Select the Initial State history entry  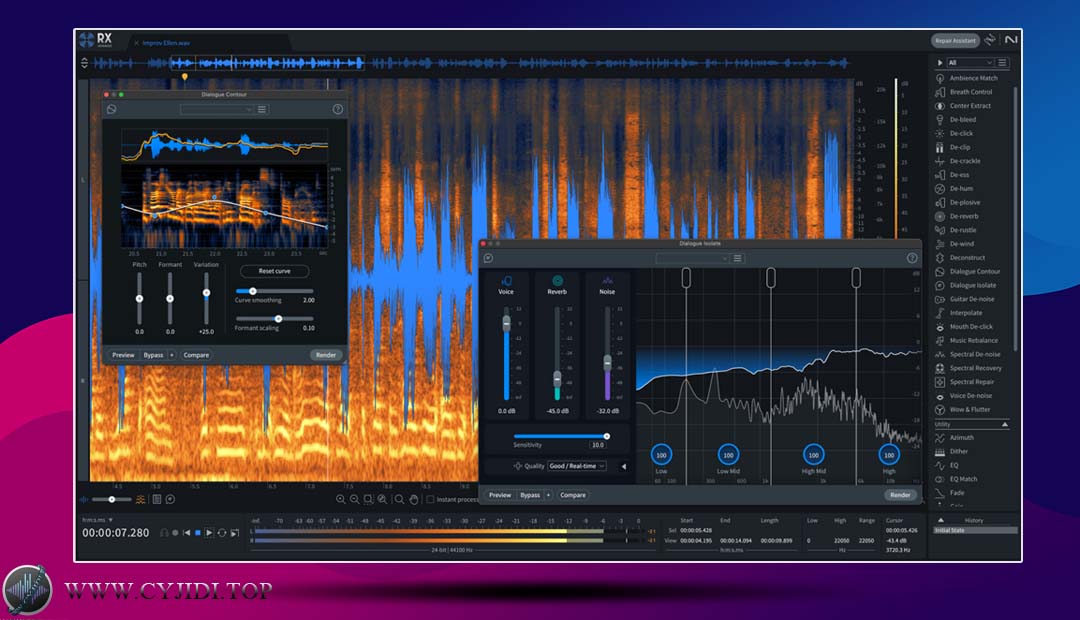(975, 530)
